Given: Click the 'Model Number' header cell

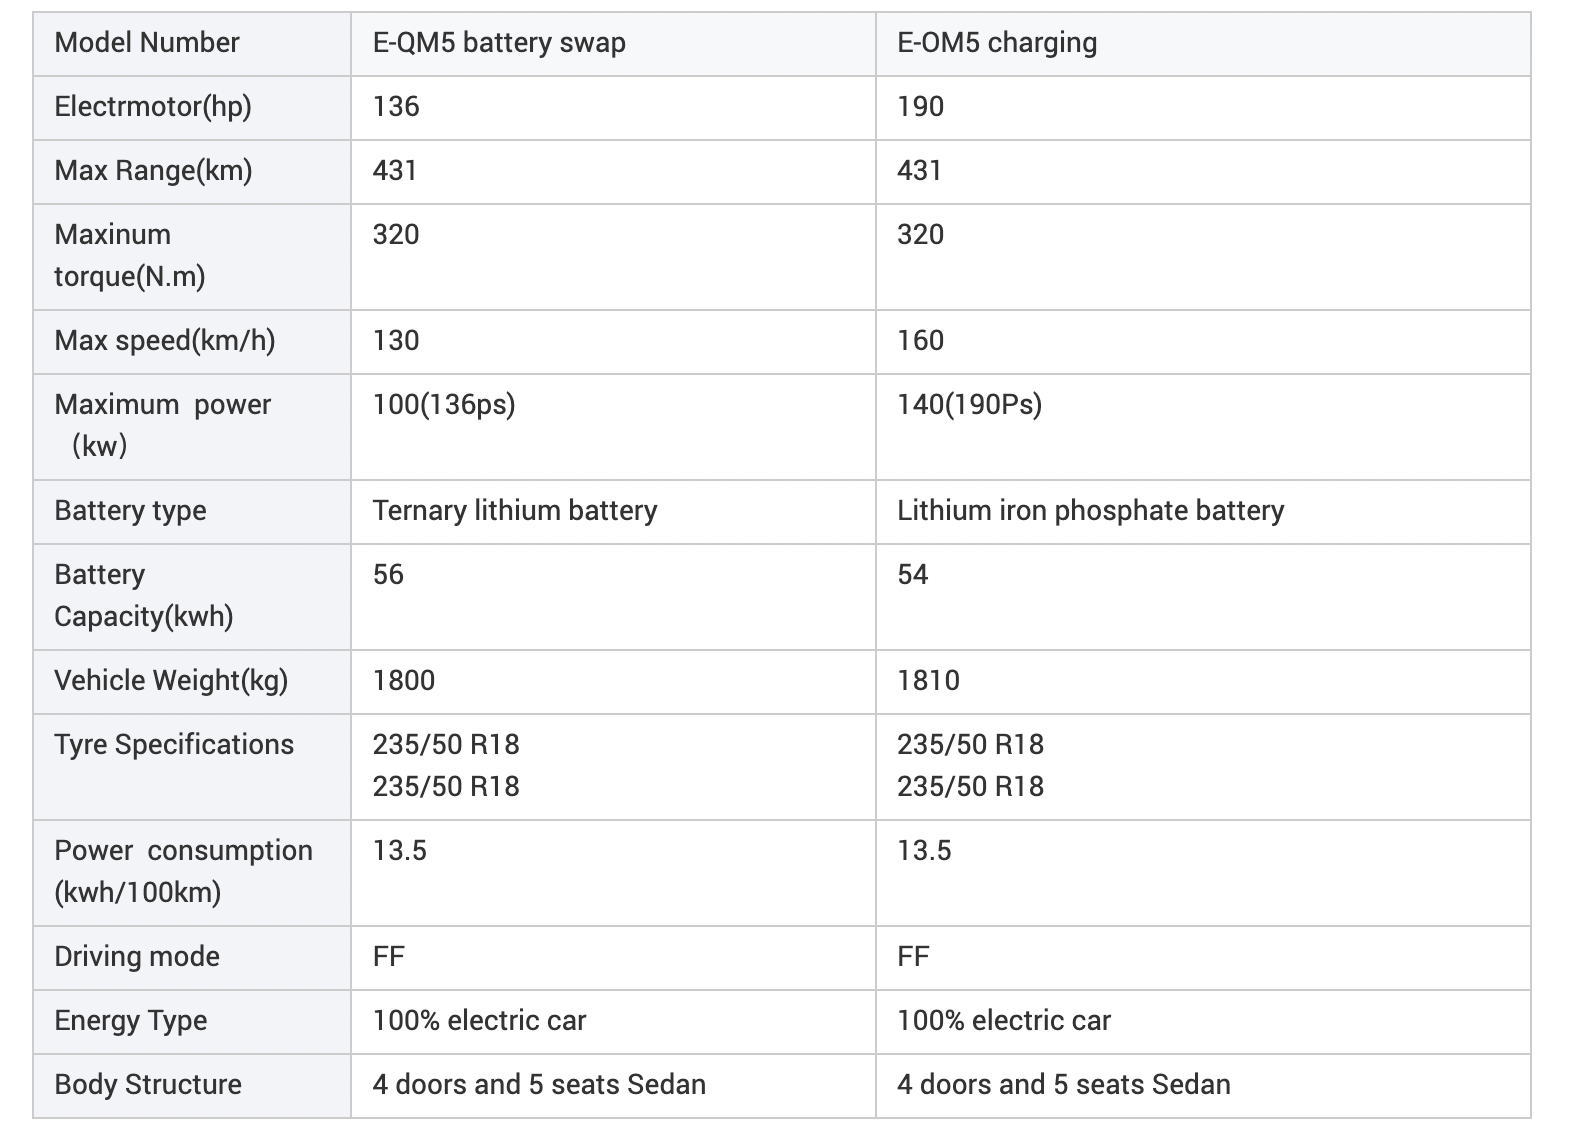Looking at the screenshot, I should pyautogui.click(x=147, y=43).
